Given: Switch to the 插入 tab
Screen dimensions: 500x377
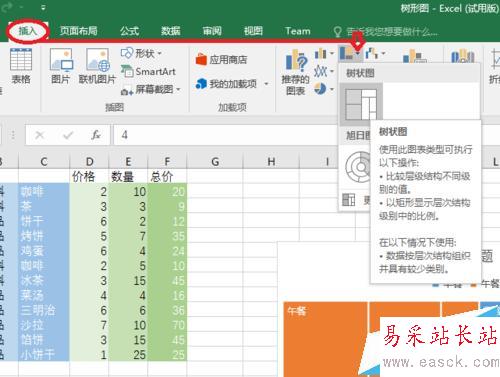Looking at the screenshot, I should pyautogui.click(x=28, y=31).
